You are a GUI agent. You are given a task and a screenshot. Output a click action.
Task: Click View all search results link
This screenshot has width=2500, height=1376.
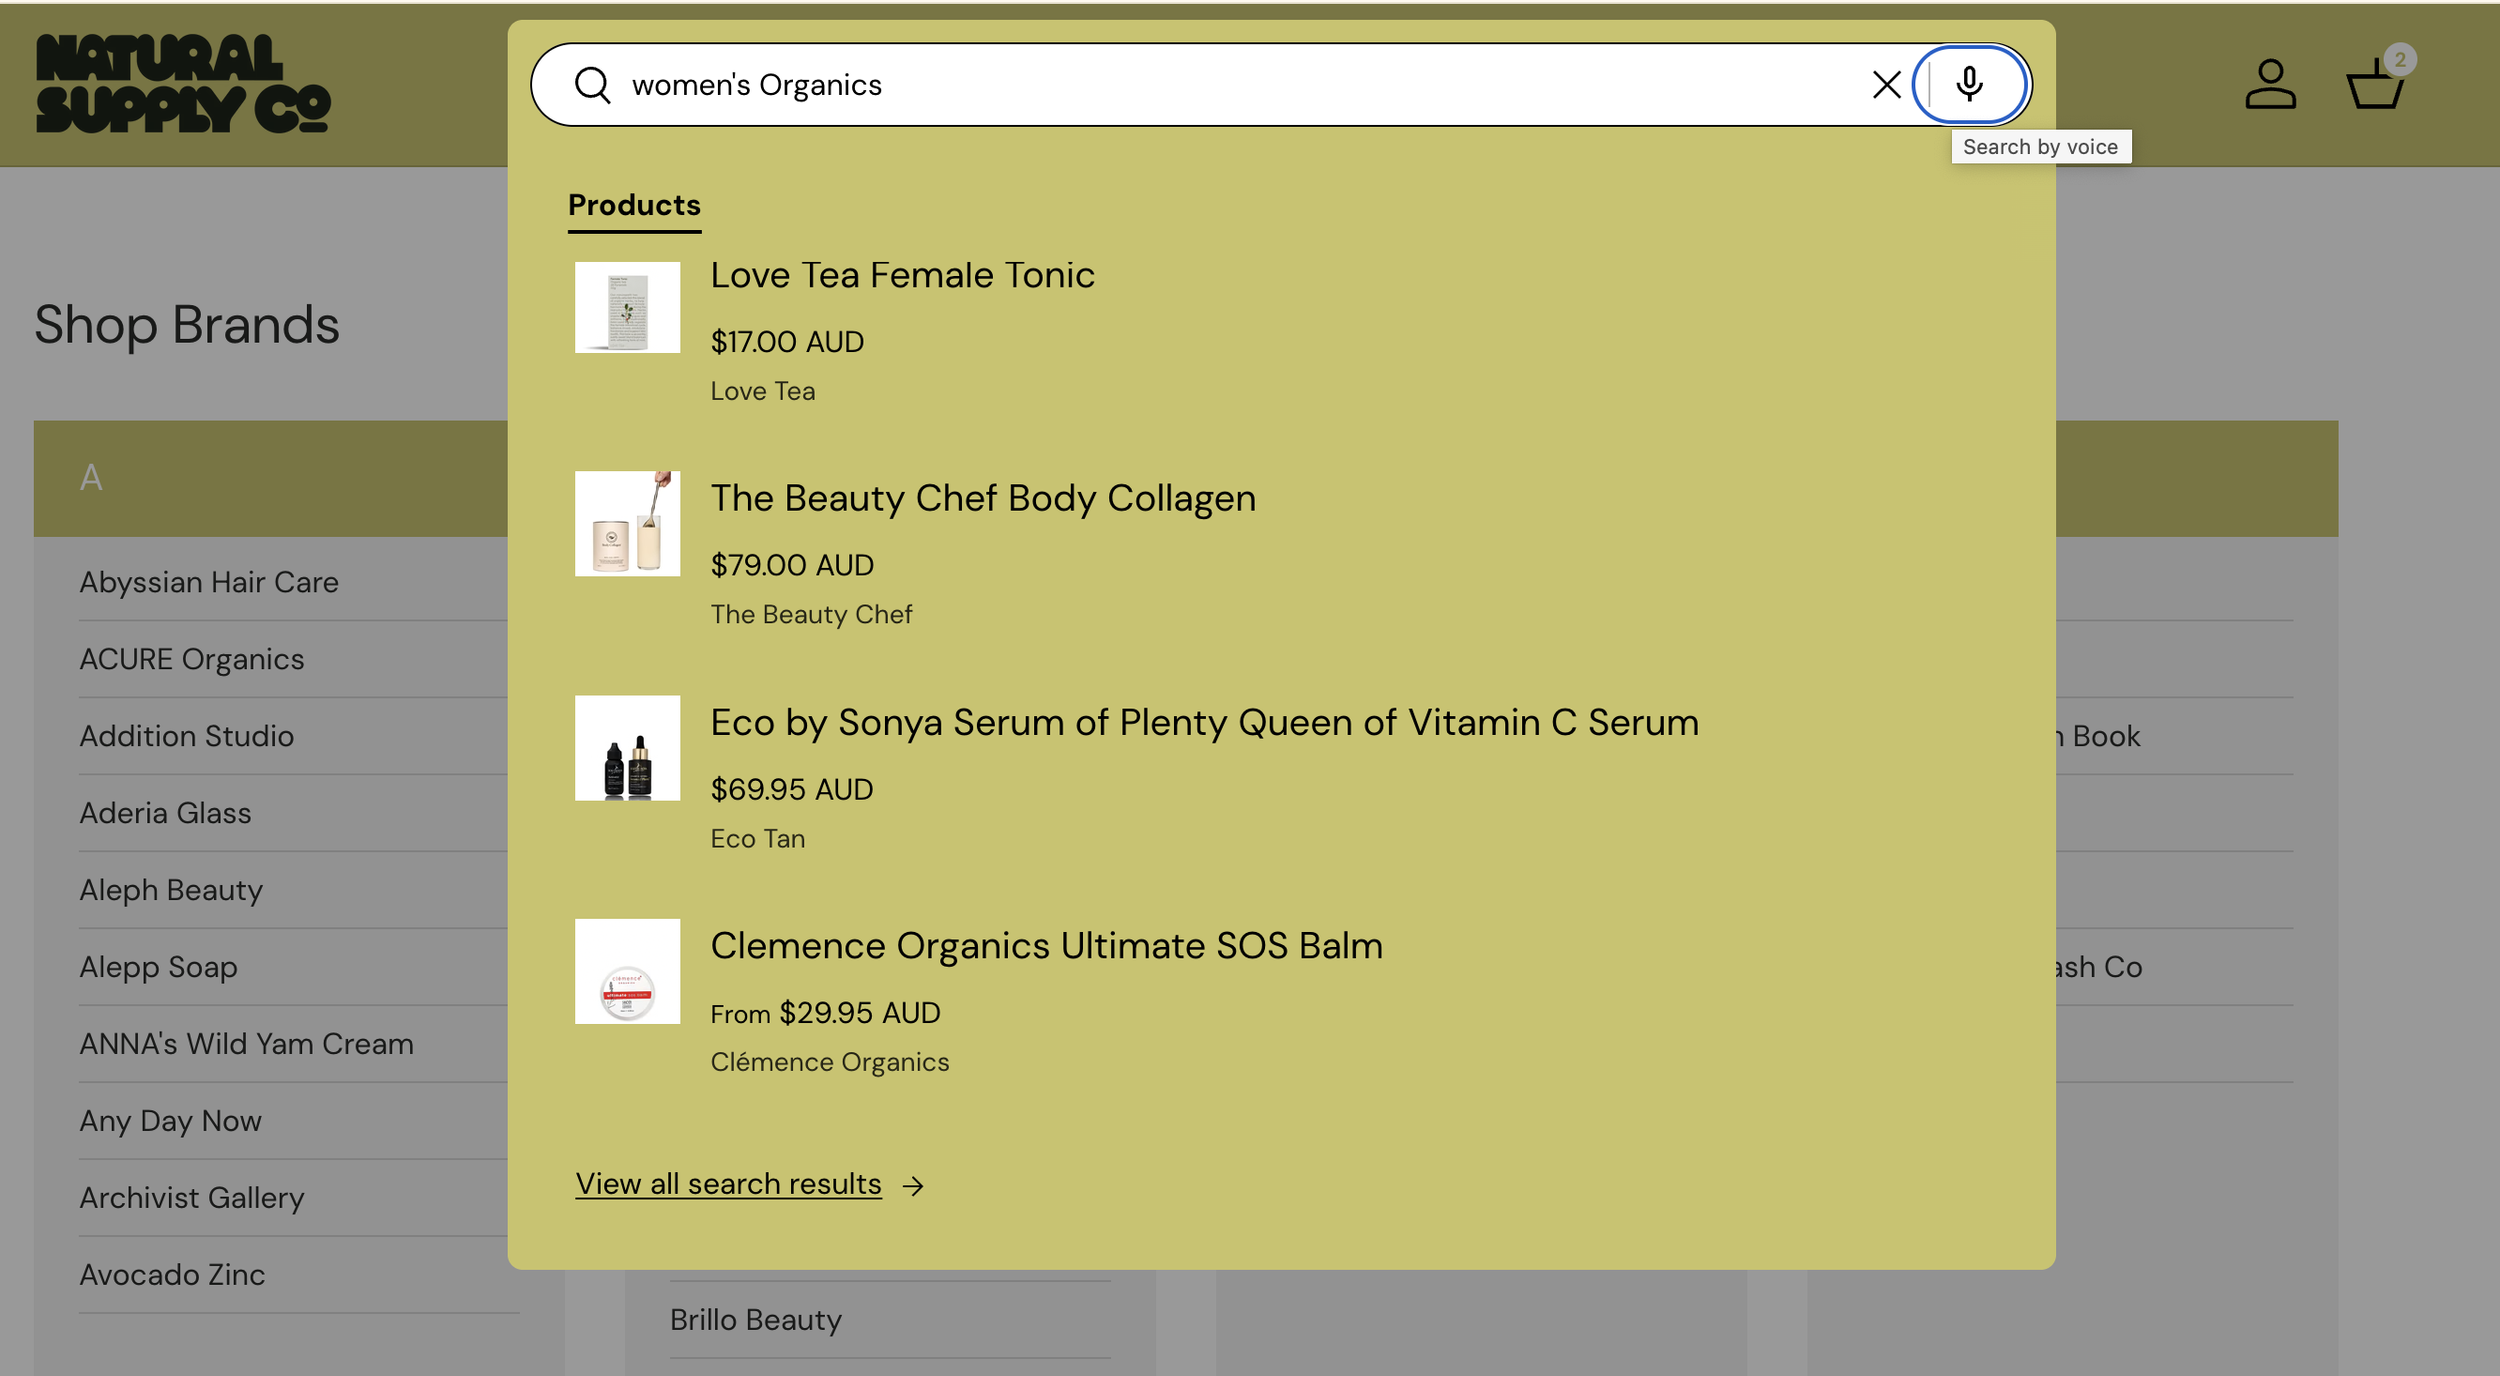tap(728, 1184)
